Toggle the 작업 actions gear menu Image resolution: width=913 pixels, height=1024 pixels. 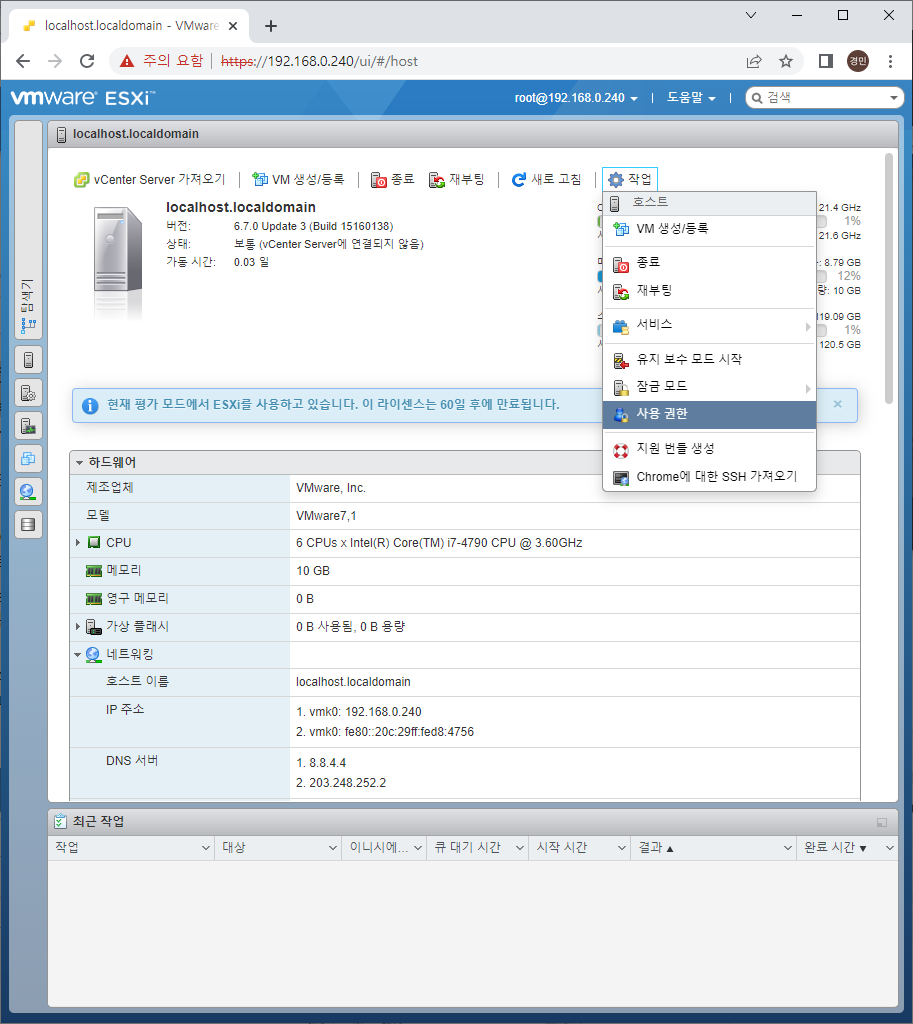pos(630,180)
